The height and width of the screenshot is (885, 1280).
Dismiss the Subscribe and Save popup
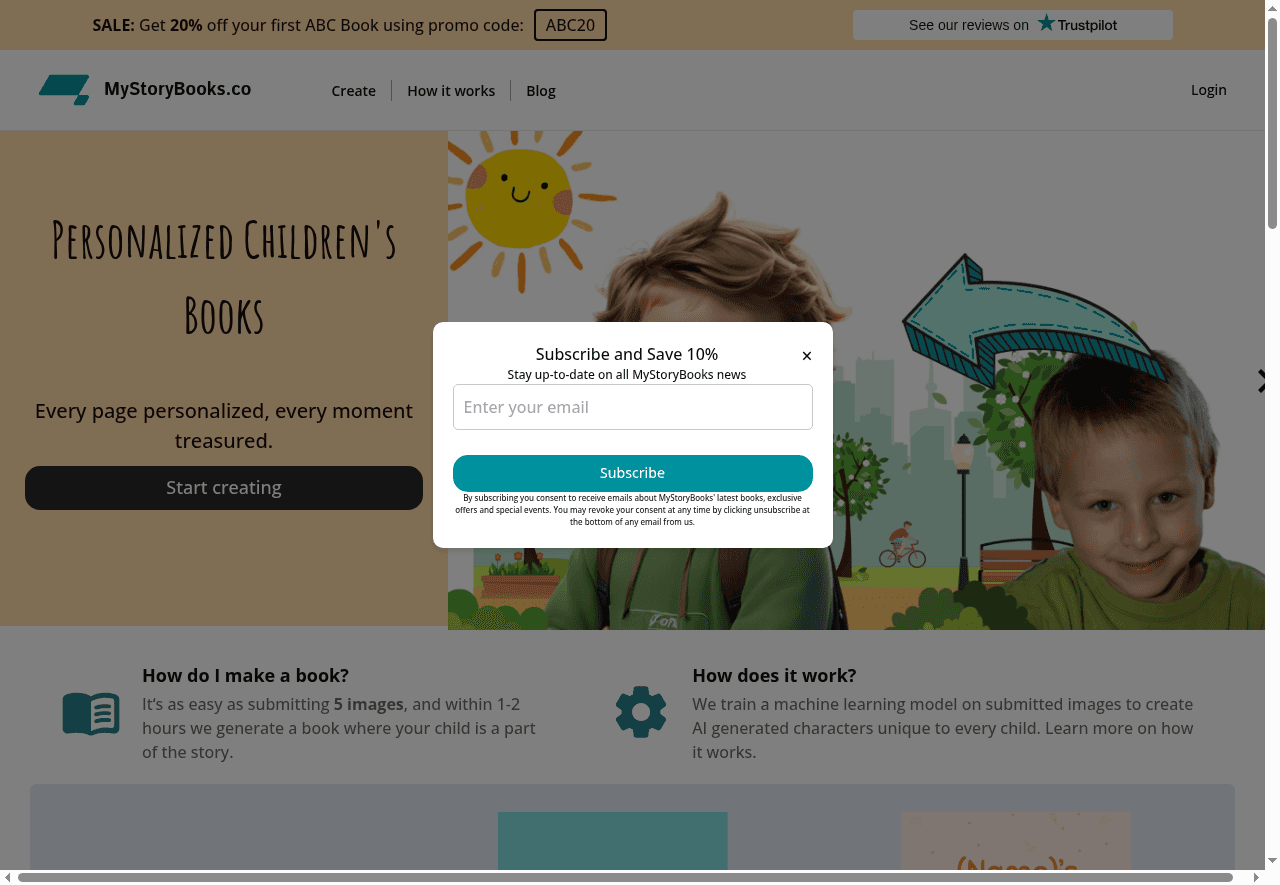point(807,355)
